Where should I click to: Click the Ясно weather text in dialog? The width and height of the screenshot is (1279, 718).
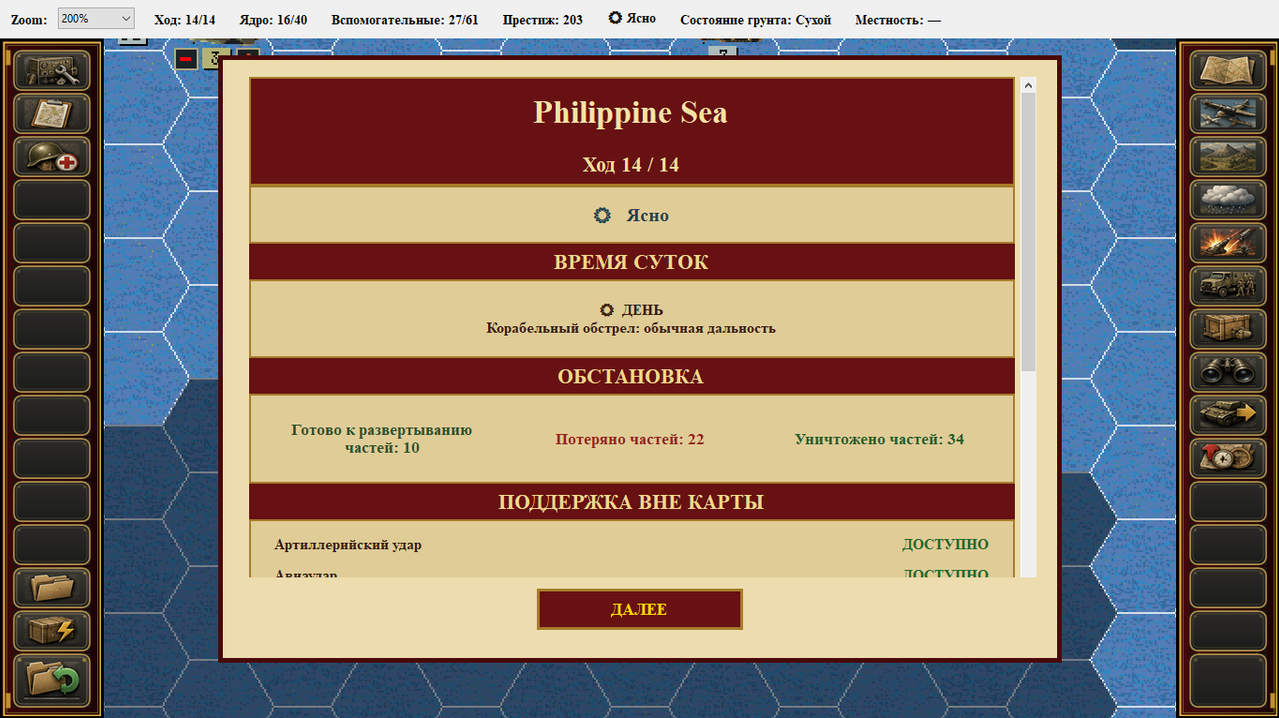pos(648,216)
